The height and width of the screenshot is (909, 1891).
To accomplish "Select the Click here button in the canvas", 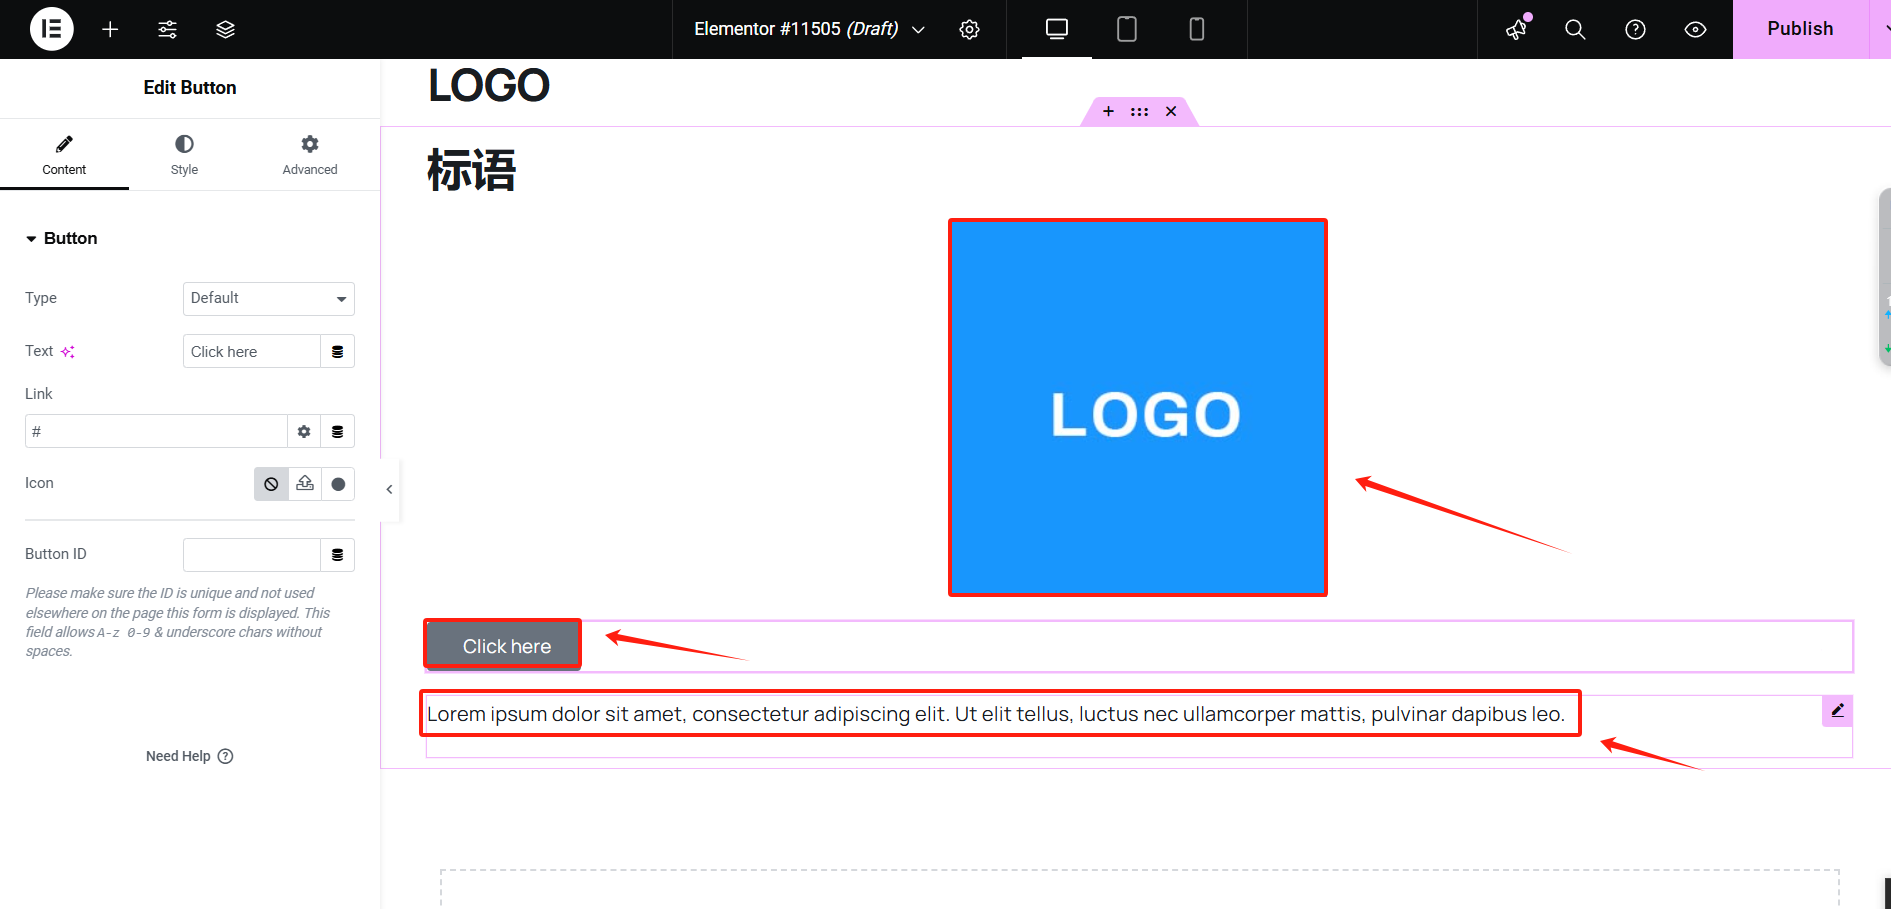I will tap(502, 645).
